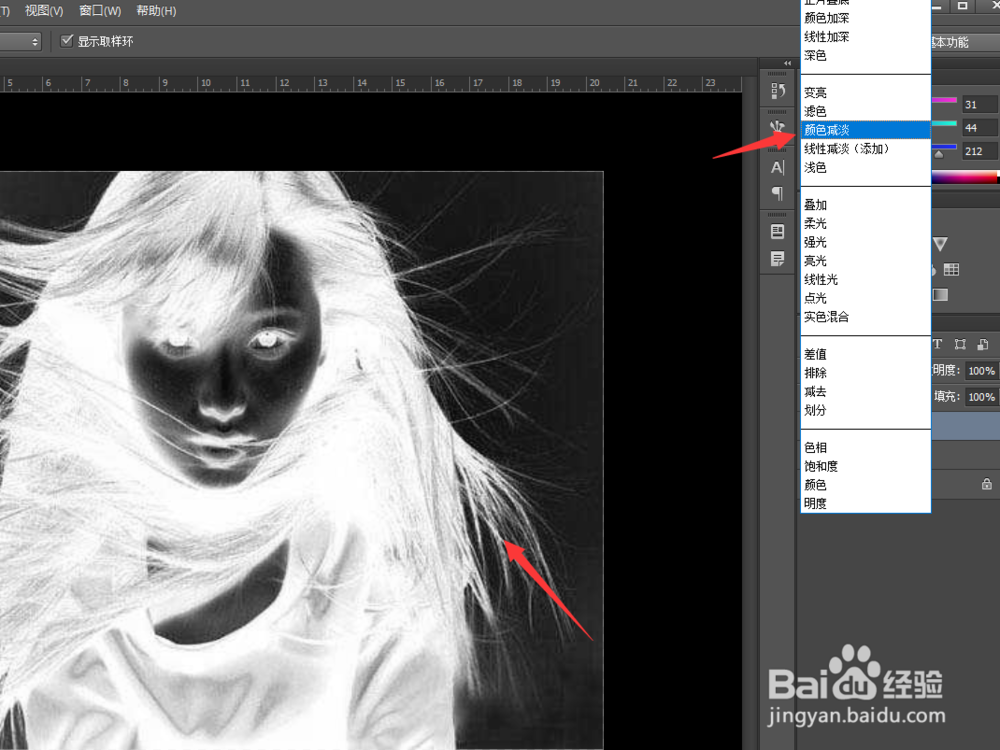Choose the 线性加深 blend mode

click(865, 36)
